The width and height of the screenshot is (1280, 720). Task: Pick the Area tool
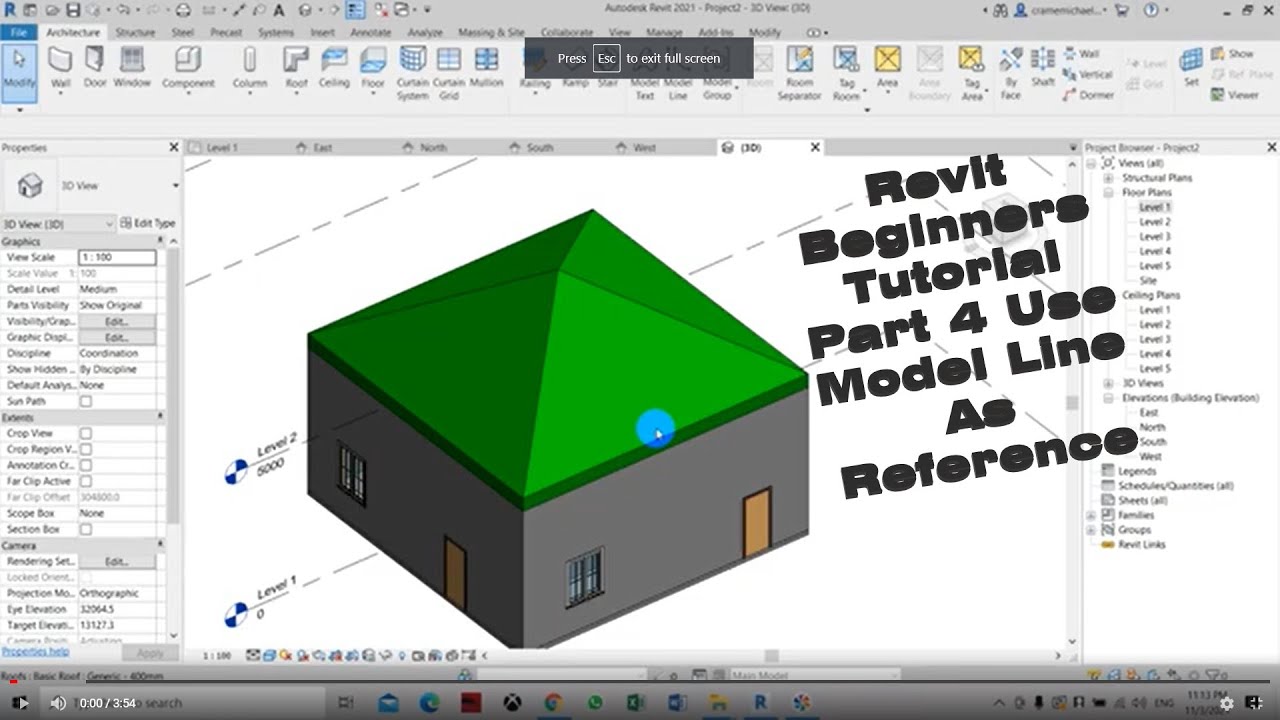click(x=887, y=67)
